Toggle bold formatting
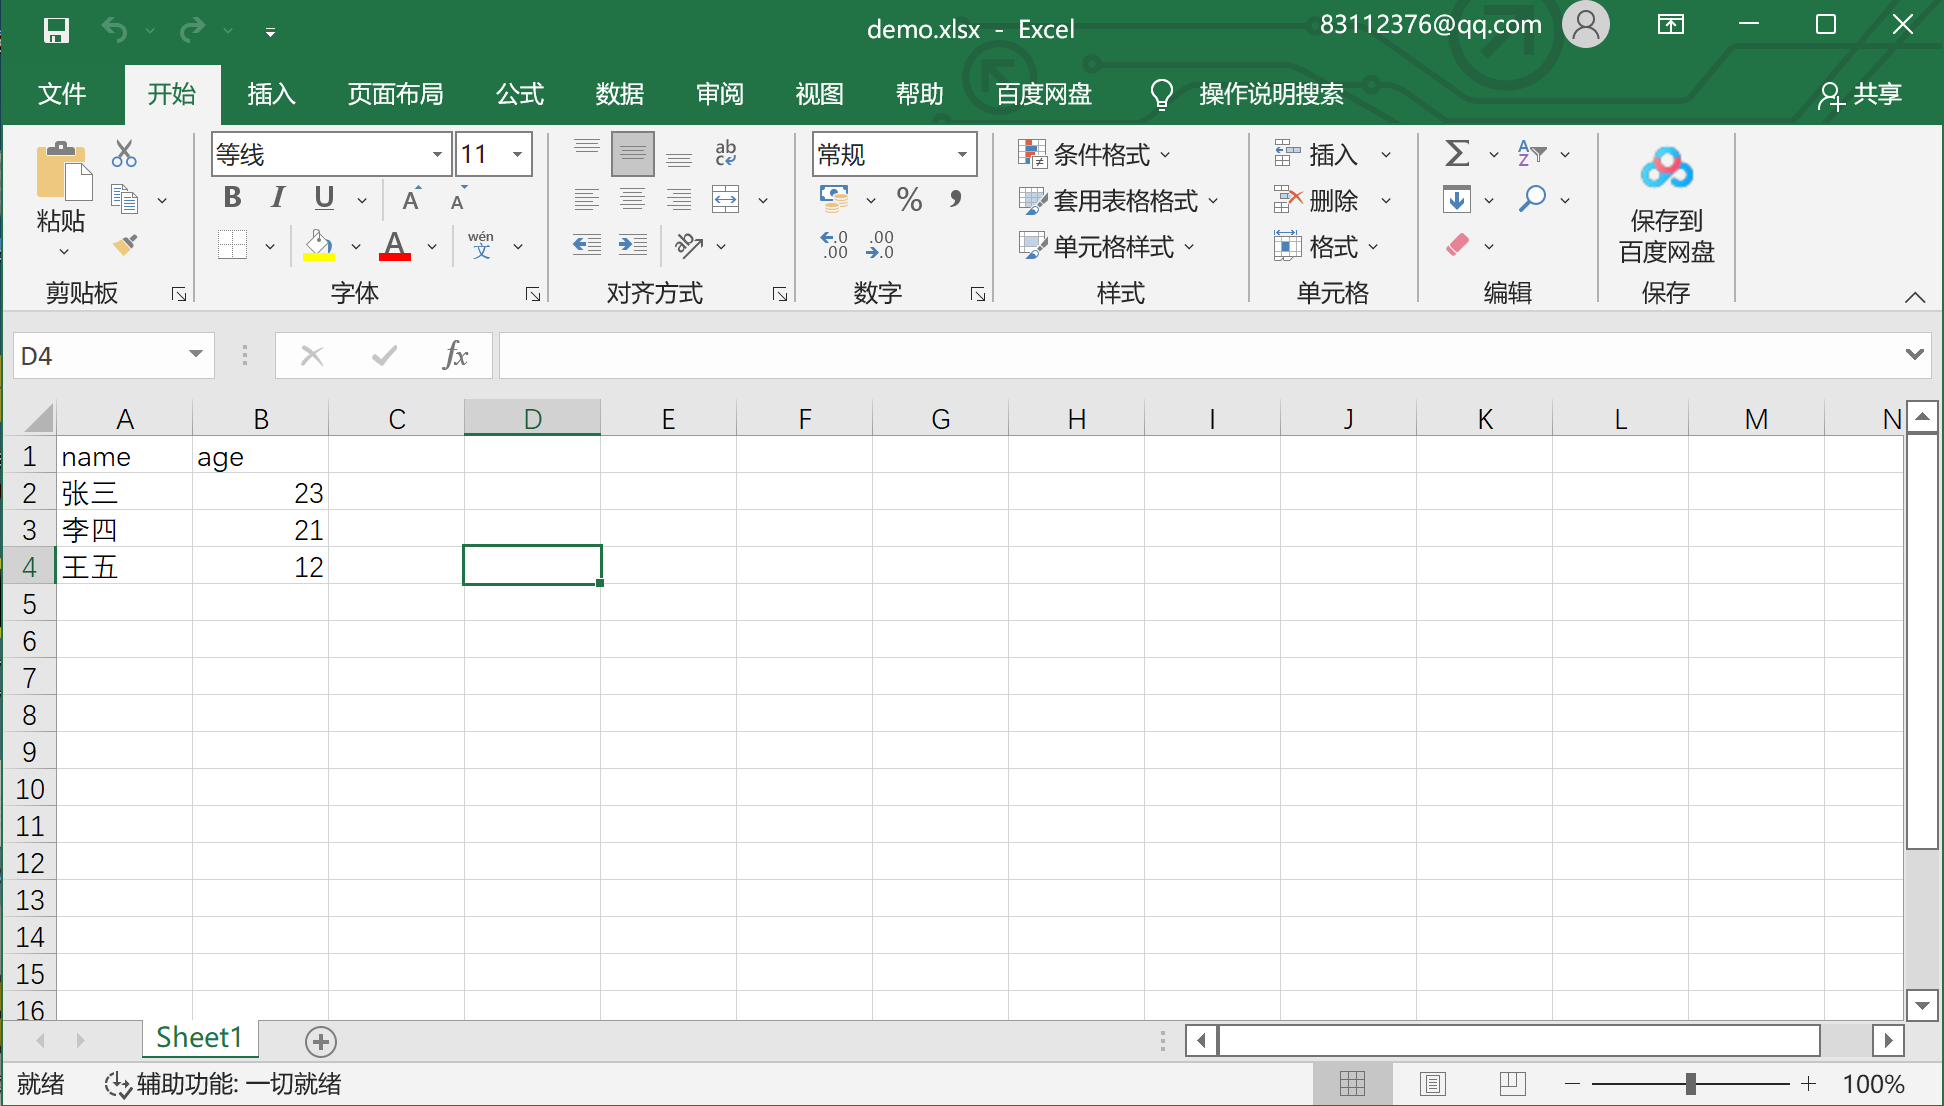 tap(231, 197)
